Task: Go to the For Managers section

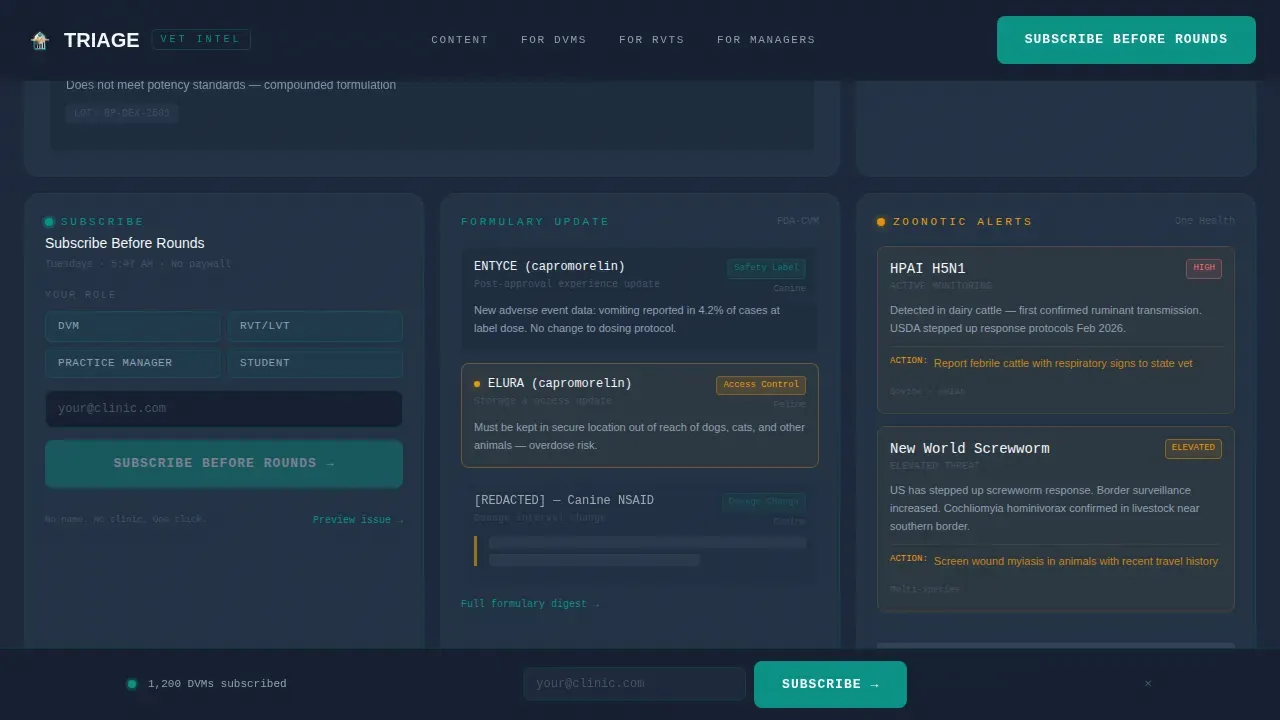Action: pos(766,40)
